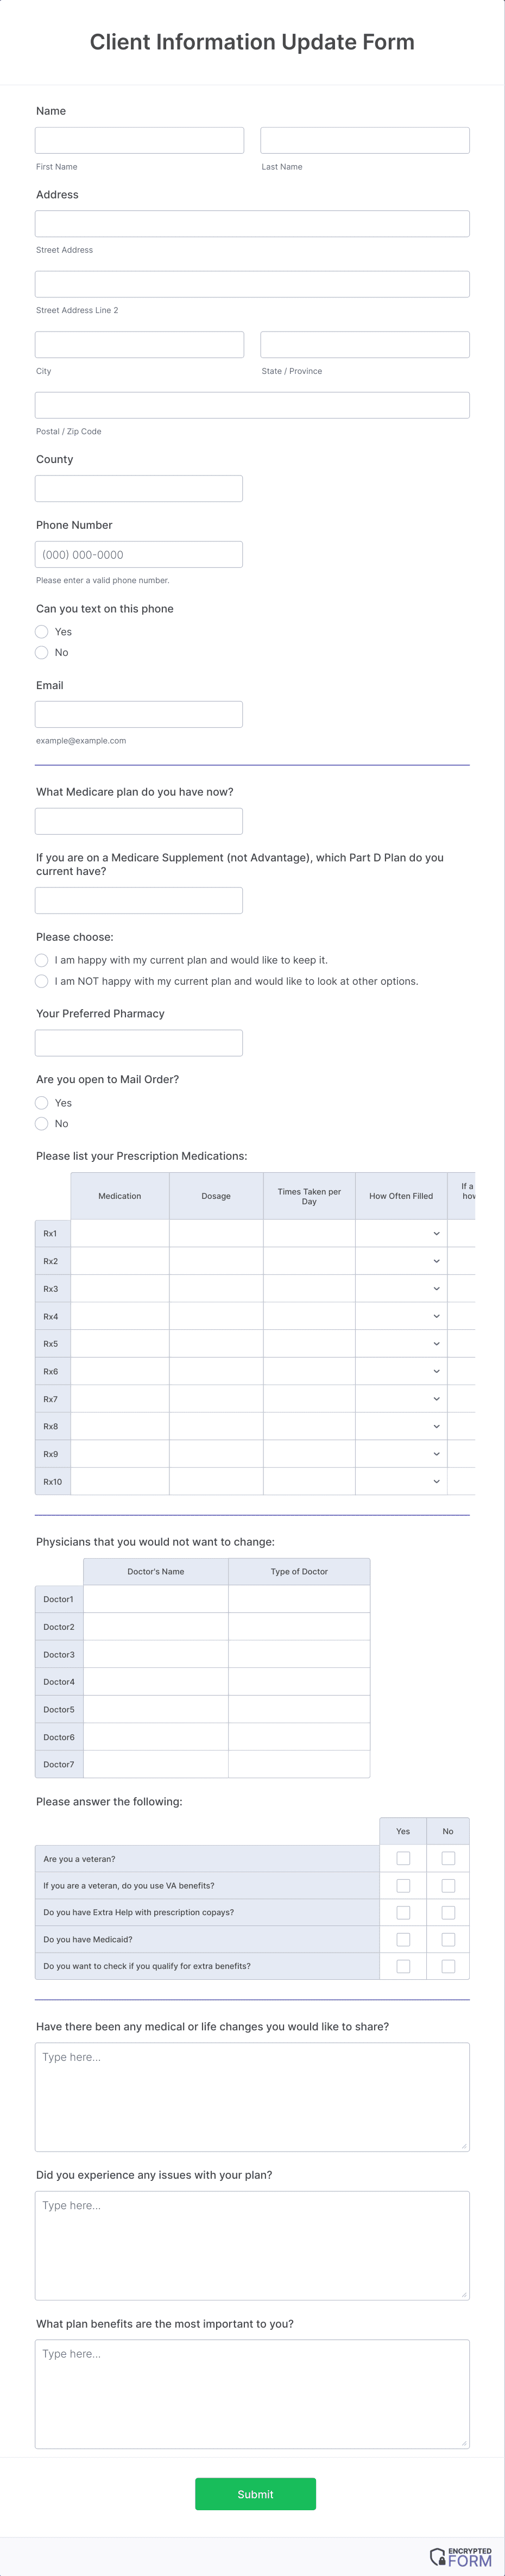Check "Yes" for VA benefits question
Image resolution: width=505 pixels, height=2576 pixels.
pos(404,1885)
